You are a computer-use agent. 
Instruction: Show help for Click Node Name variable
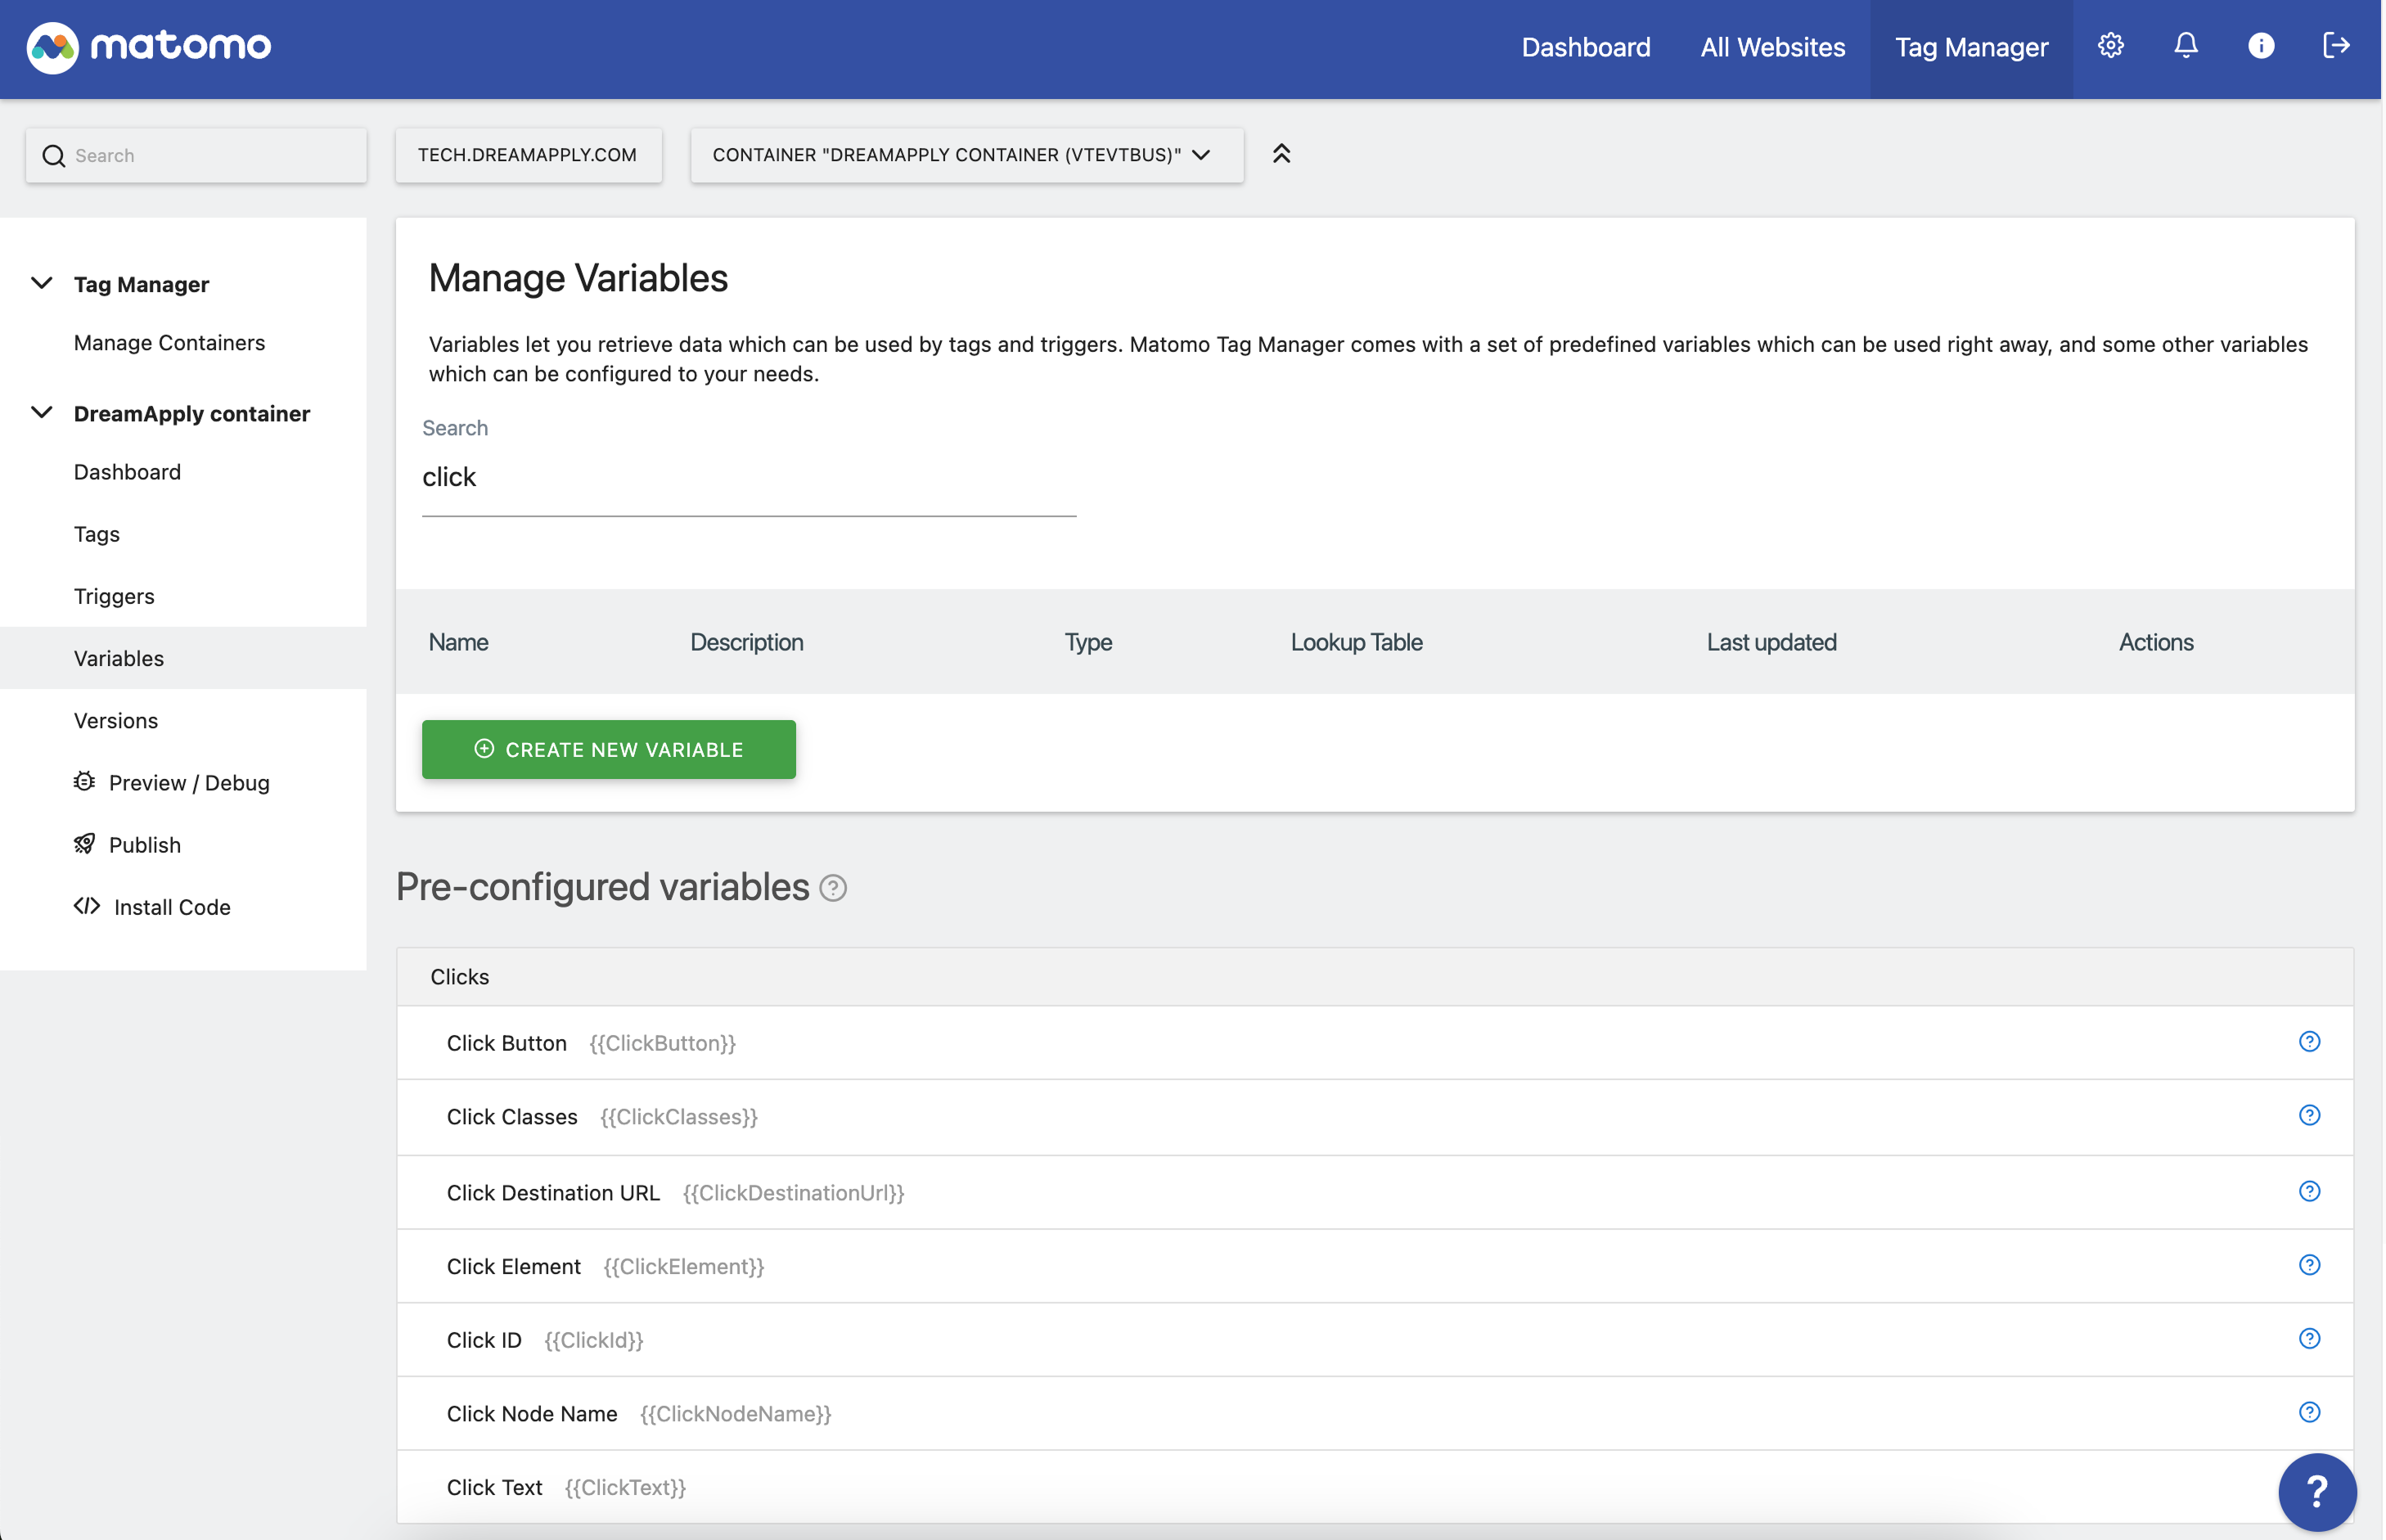[2309, 1412]
